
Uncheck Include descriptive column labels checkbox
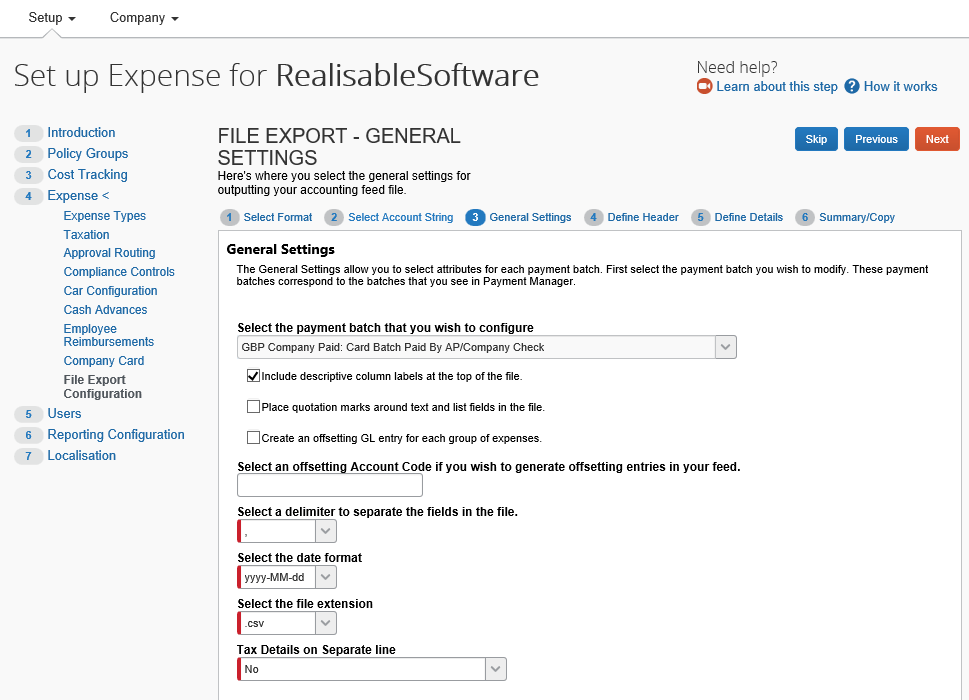[253, 376]
